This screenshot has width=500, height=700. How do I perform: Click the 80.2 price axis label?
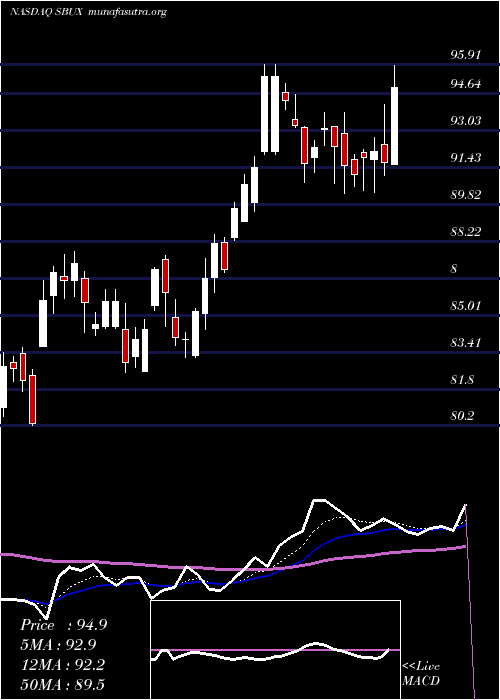pyautogui.click(x=462, y=416)
